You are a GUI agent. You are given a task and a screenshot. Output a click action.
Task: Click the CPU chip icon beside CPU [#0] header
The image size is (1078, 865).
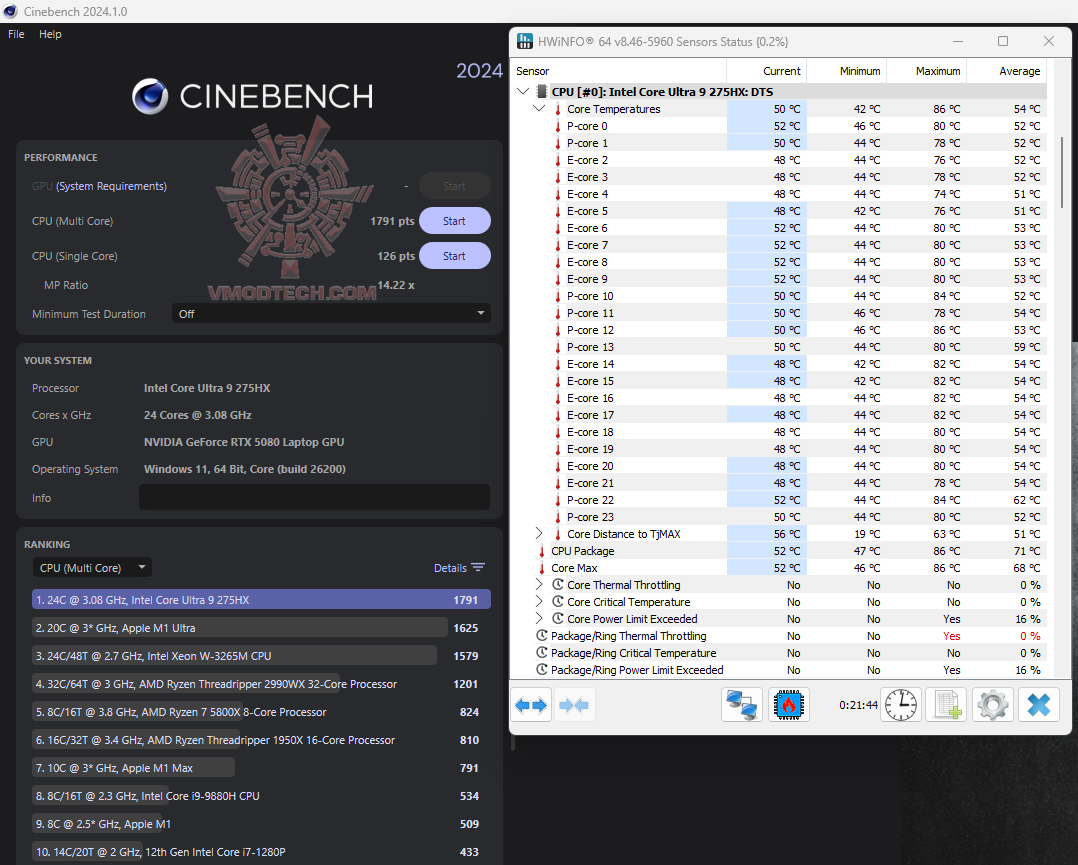point(542,91)
